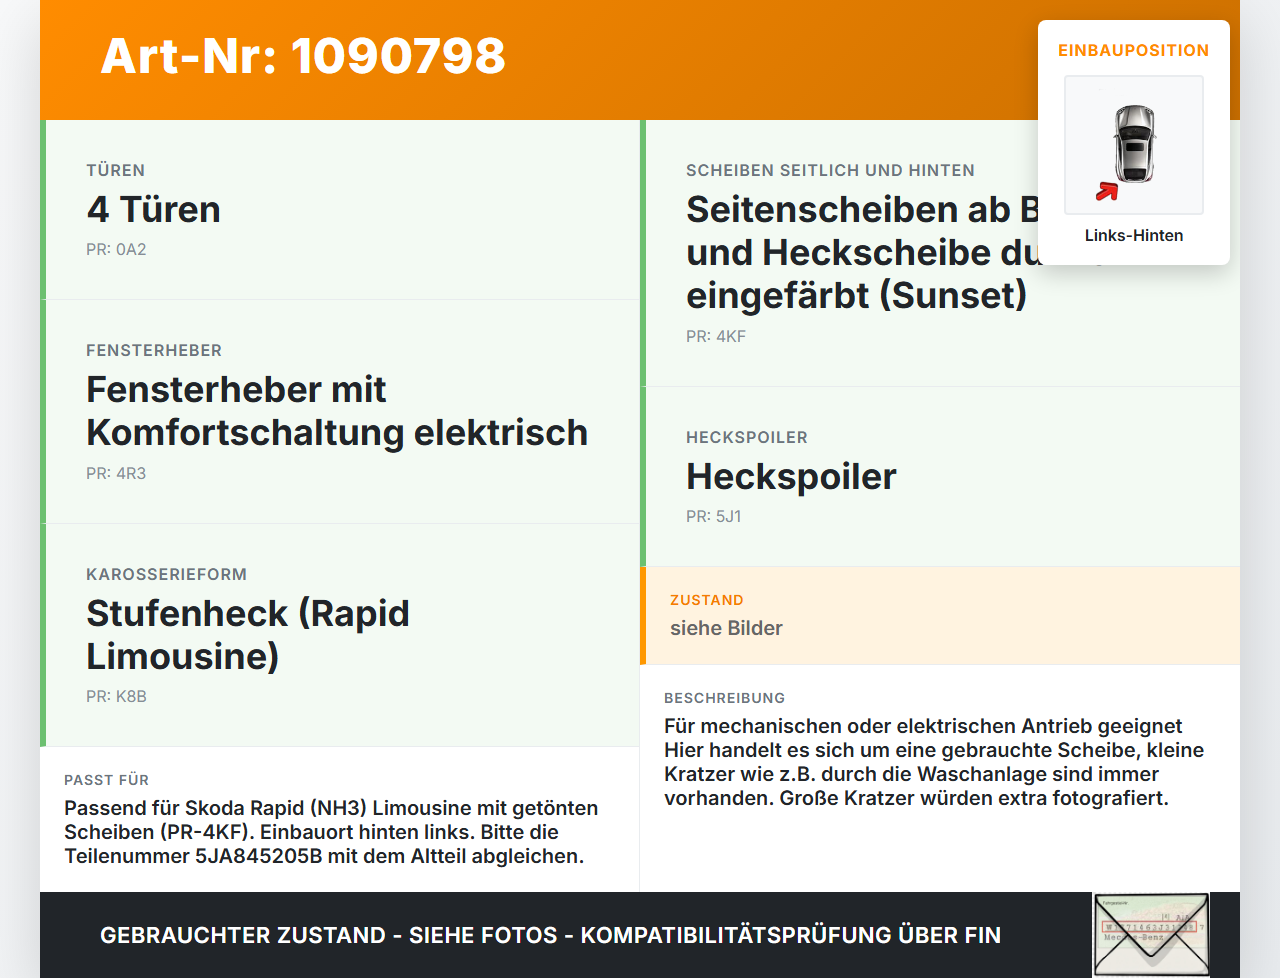Select the Seitenscheiben Sunset tinted description

click(862, 252)
